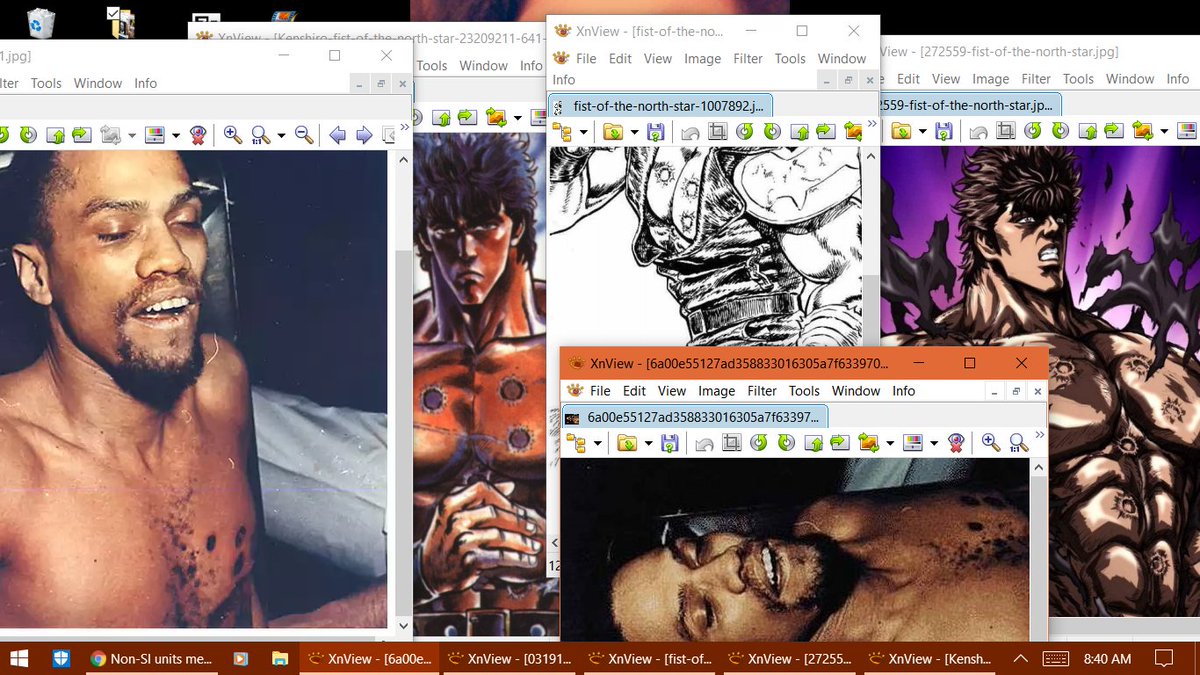This screenshot has width=1200, height=675.
Task: Click the Previous file blue arrow in the leftmost window
Action: [x=338, y=135]
